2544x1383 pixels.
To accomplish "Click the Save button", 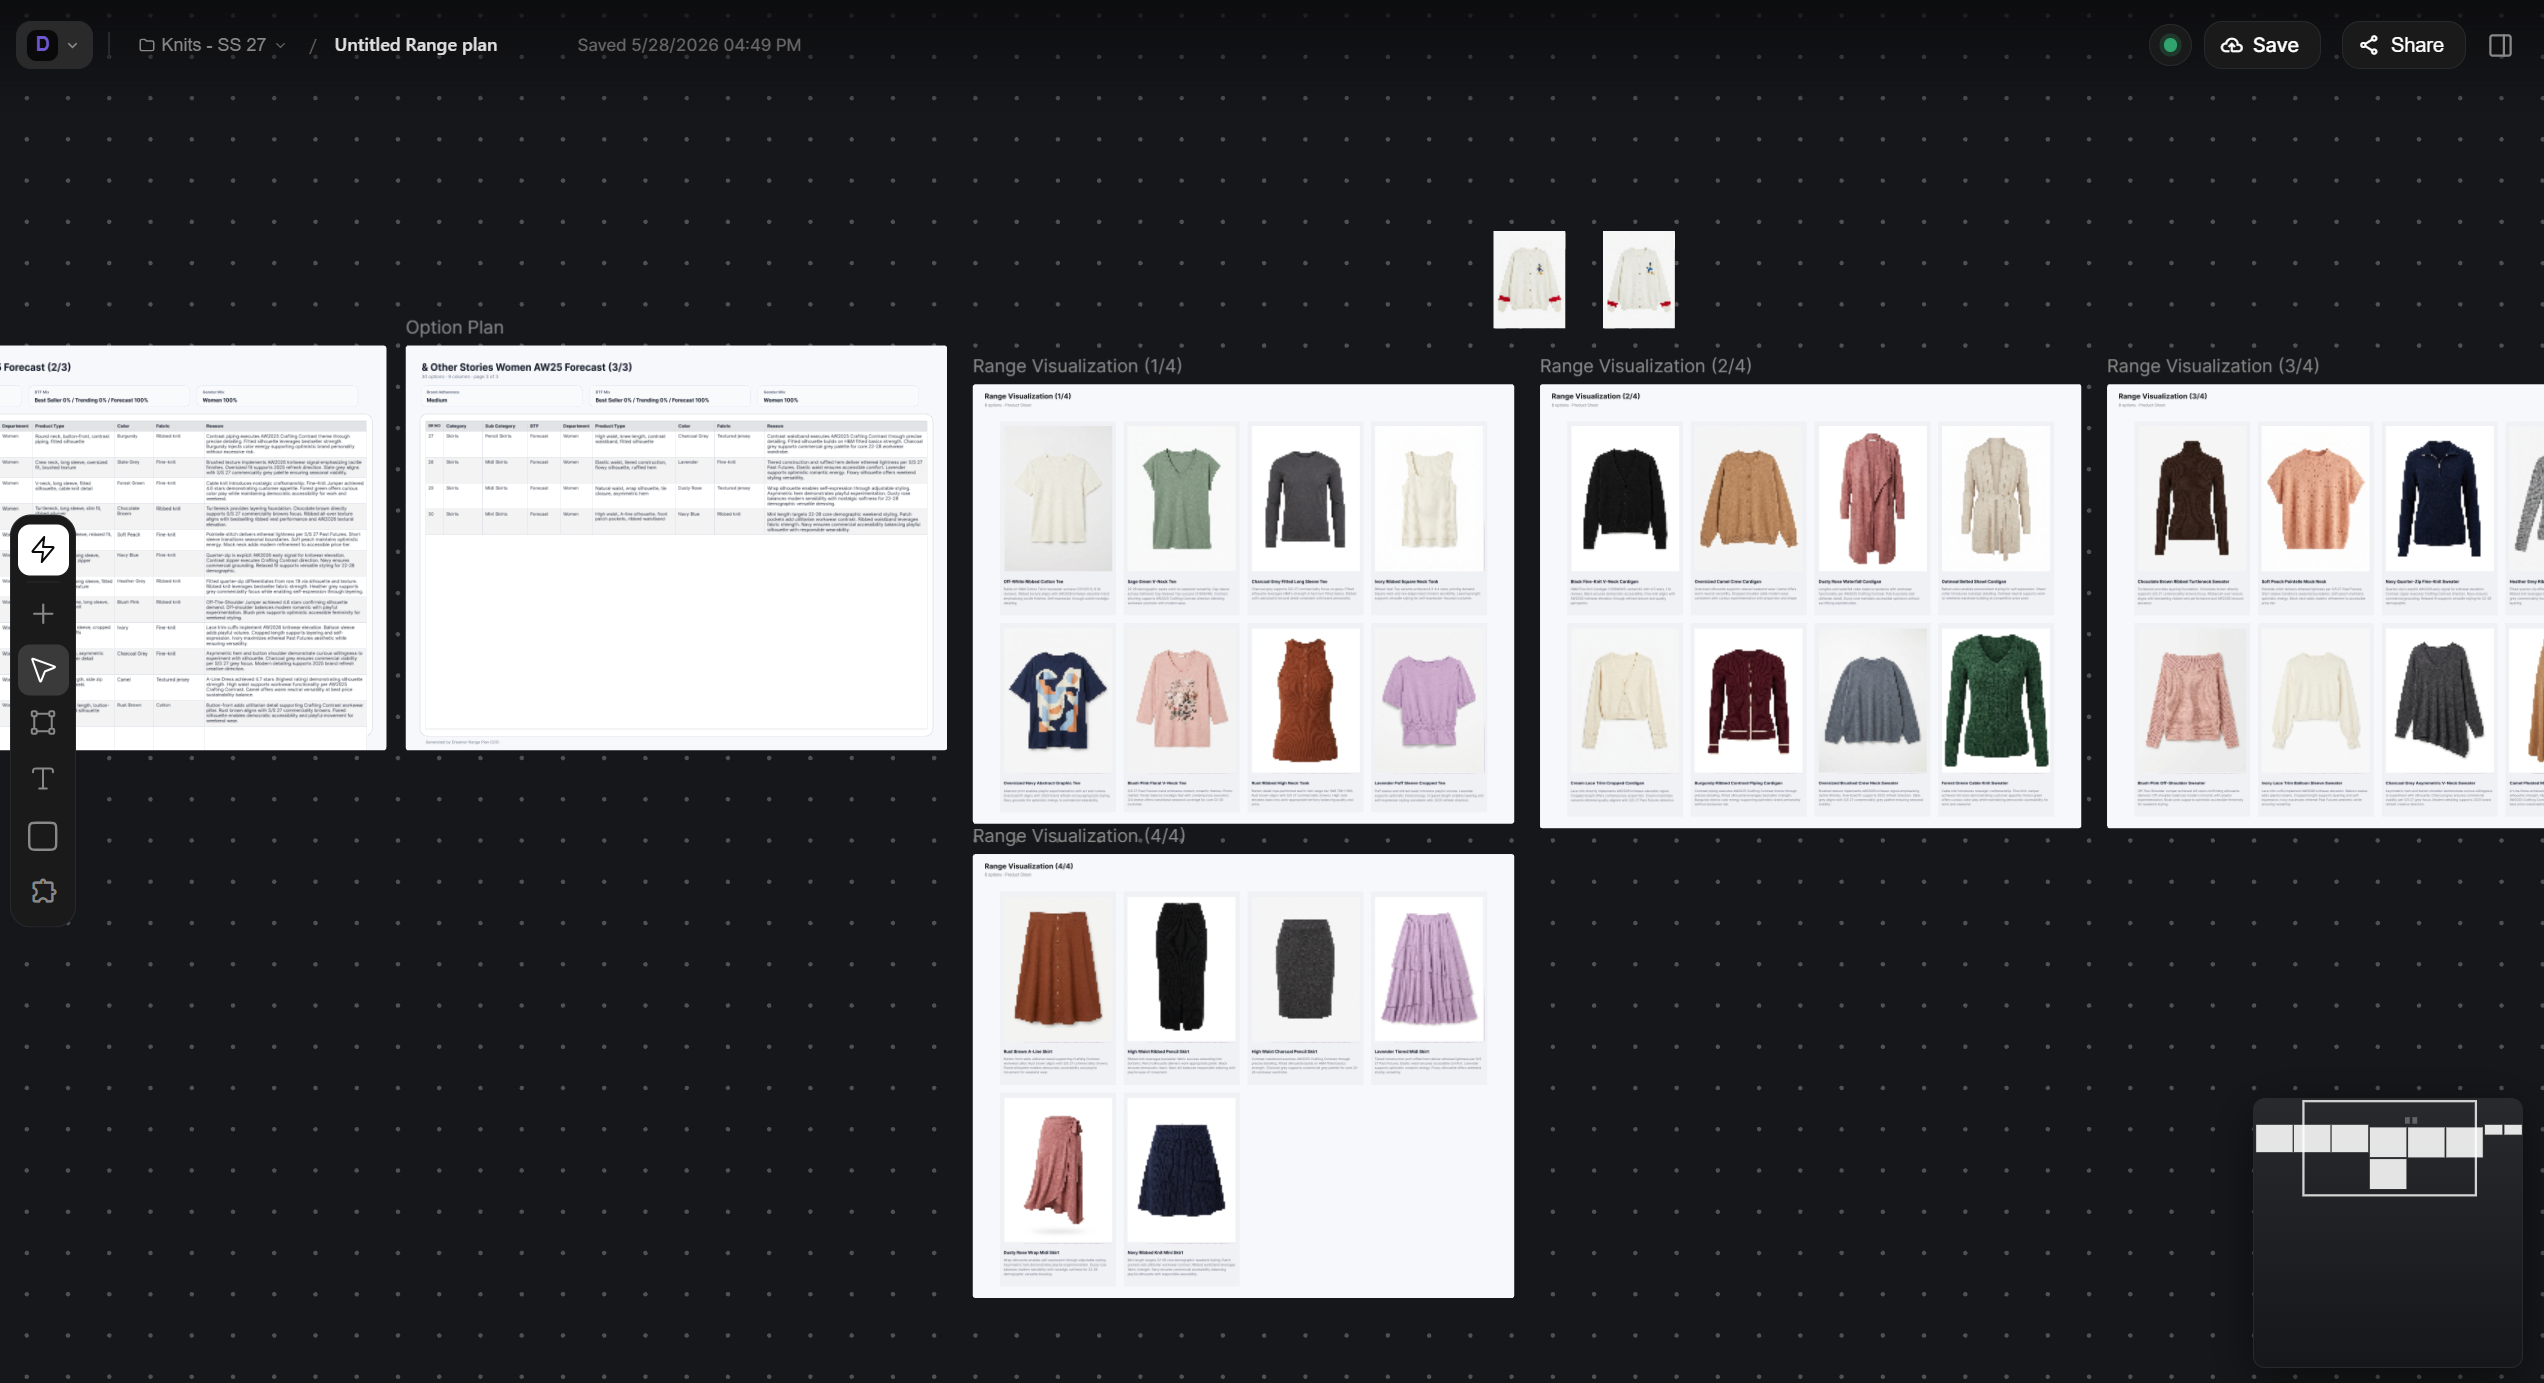I will [2261, 45].
